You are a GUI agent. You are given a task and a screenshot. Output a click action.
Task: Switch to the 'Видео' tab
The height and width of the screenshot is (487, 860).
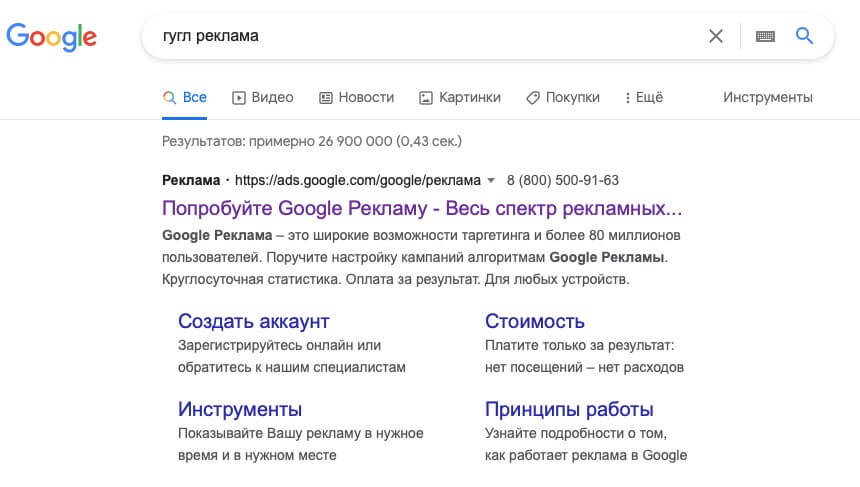coord(263,98)
